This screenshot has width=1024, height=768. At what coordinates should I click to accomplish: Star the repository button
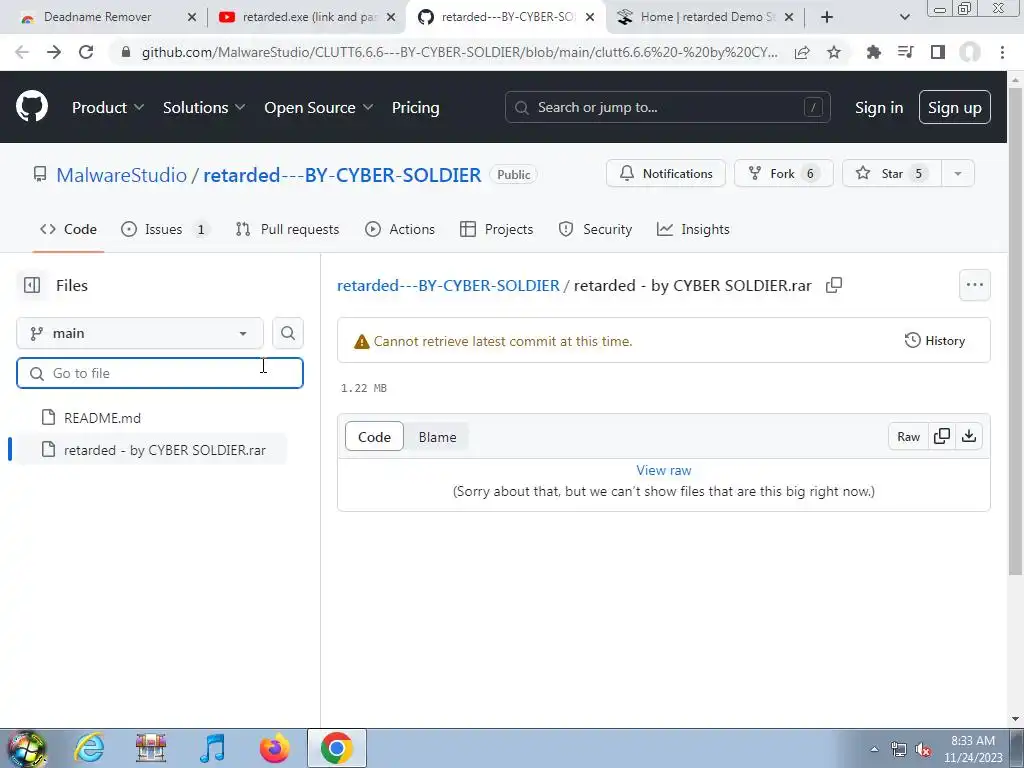click(891, 173)
